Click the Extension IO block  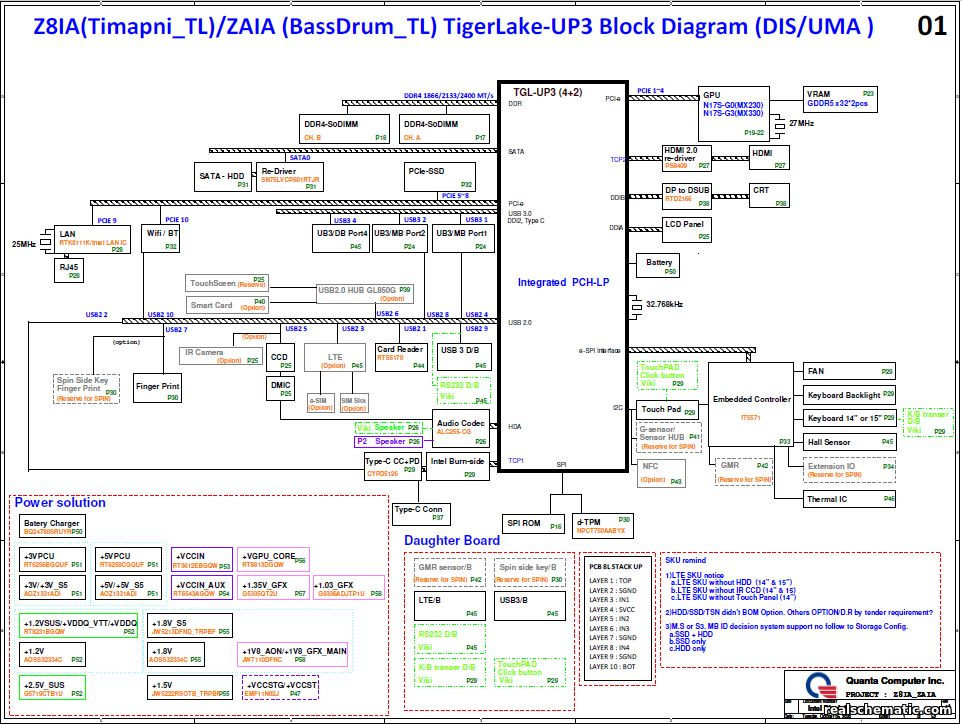pyautogui.click(x=850, y=470)
